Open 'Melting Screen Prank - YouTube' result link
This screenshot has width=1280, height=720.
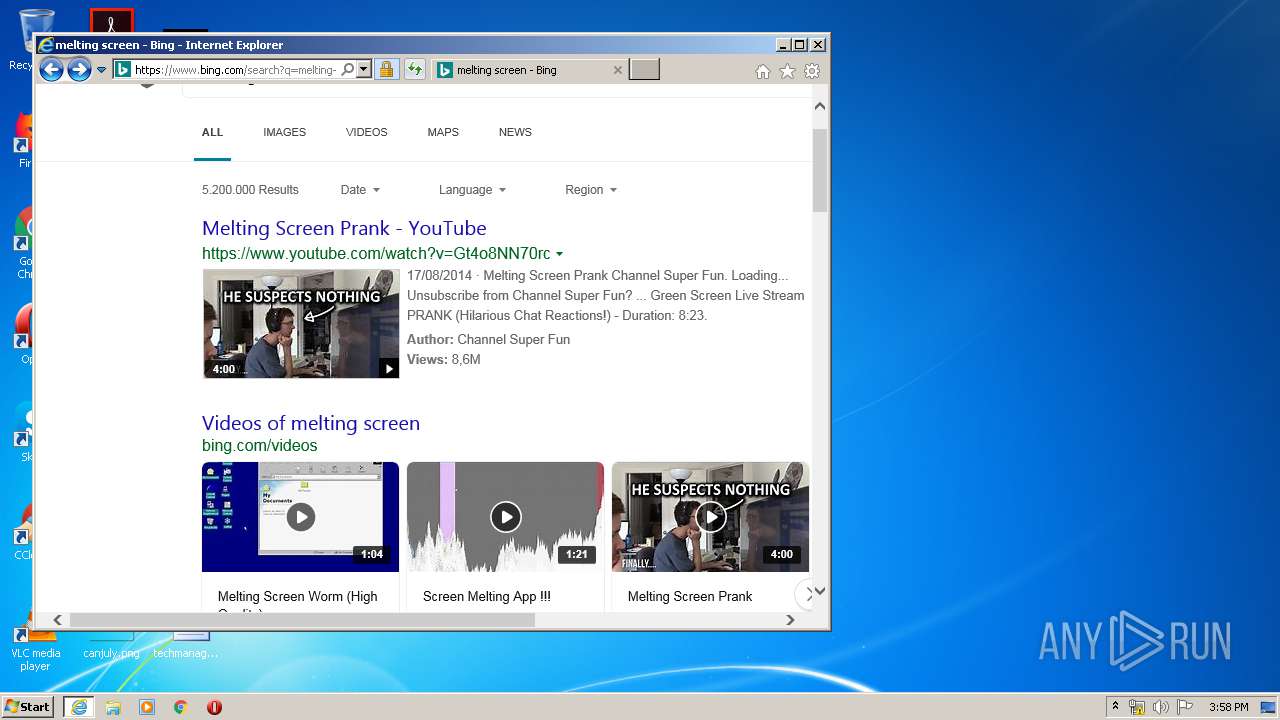pyautogui.click(x=344, y=228)
